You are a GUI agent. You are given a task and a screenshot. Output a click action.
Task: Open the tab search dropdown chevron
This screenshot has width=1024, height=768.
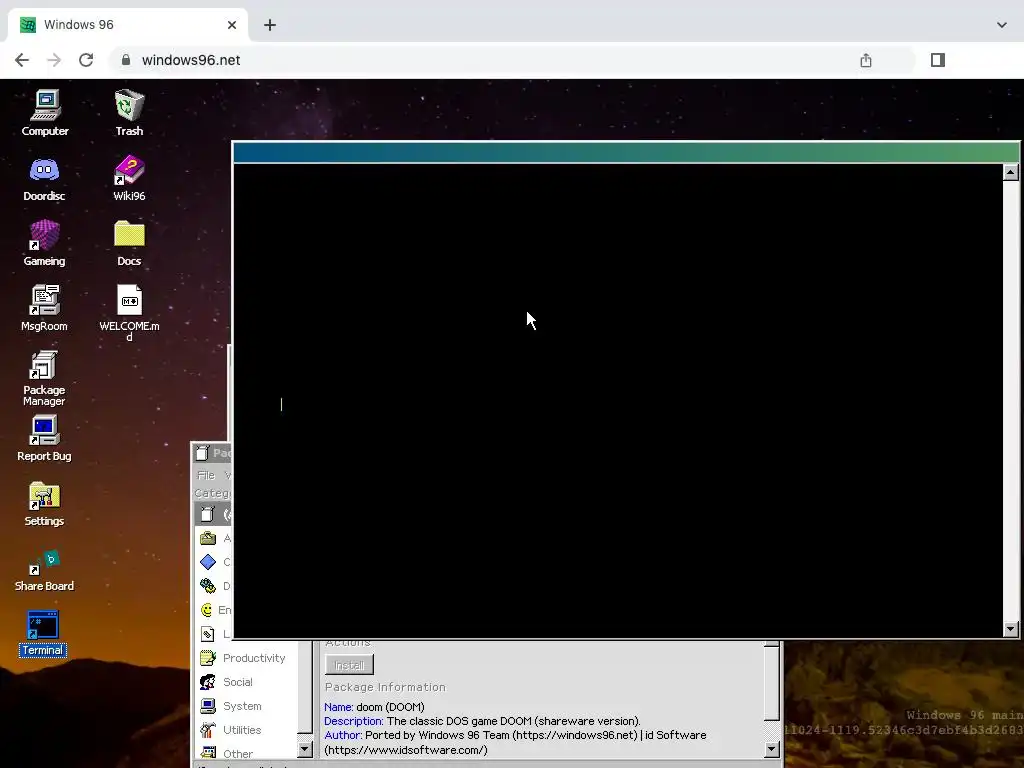tap(1002, 25)
